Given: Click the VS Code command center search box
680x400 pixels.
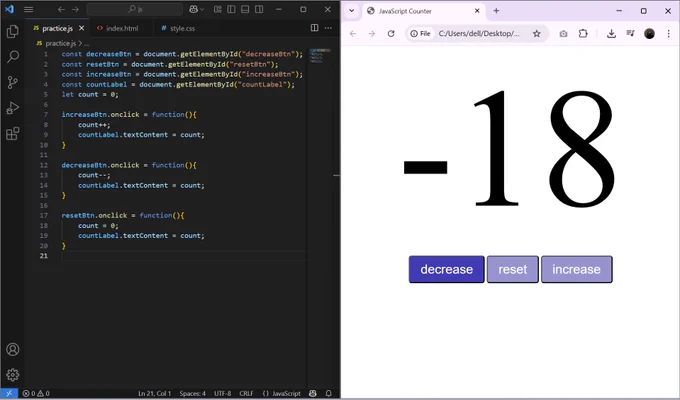Looking at the screenshot, I should [135, 9].
